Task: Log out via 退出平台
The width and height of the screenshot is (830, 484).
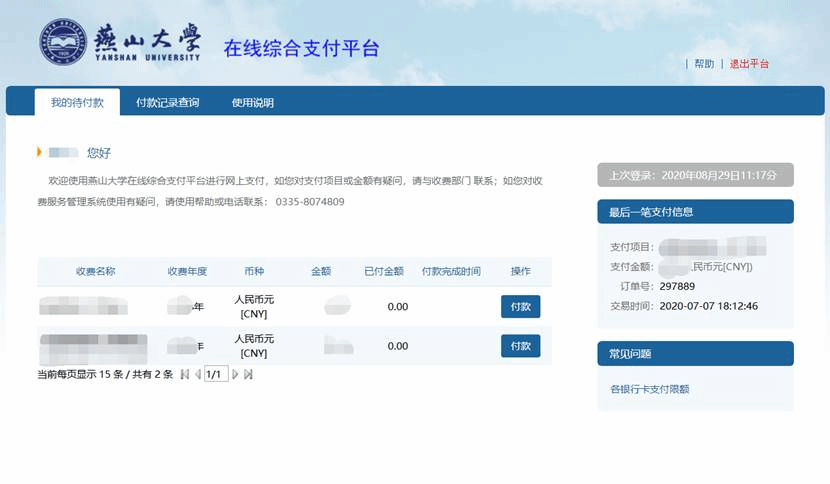Action: (x=749, y=64)
